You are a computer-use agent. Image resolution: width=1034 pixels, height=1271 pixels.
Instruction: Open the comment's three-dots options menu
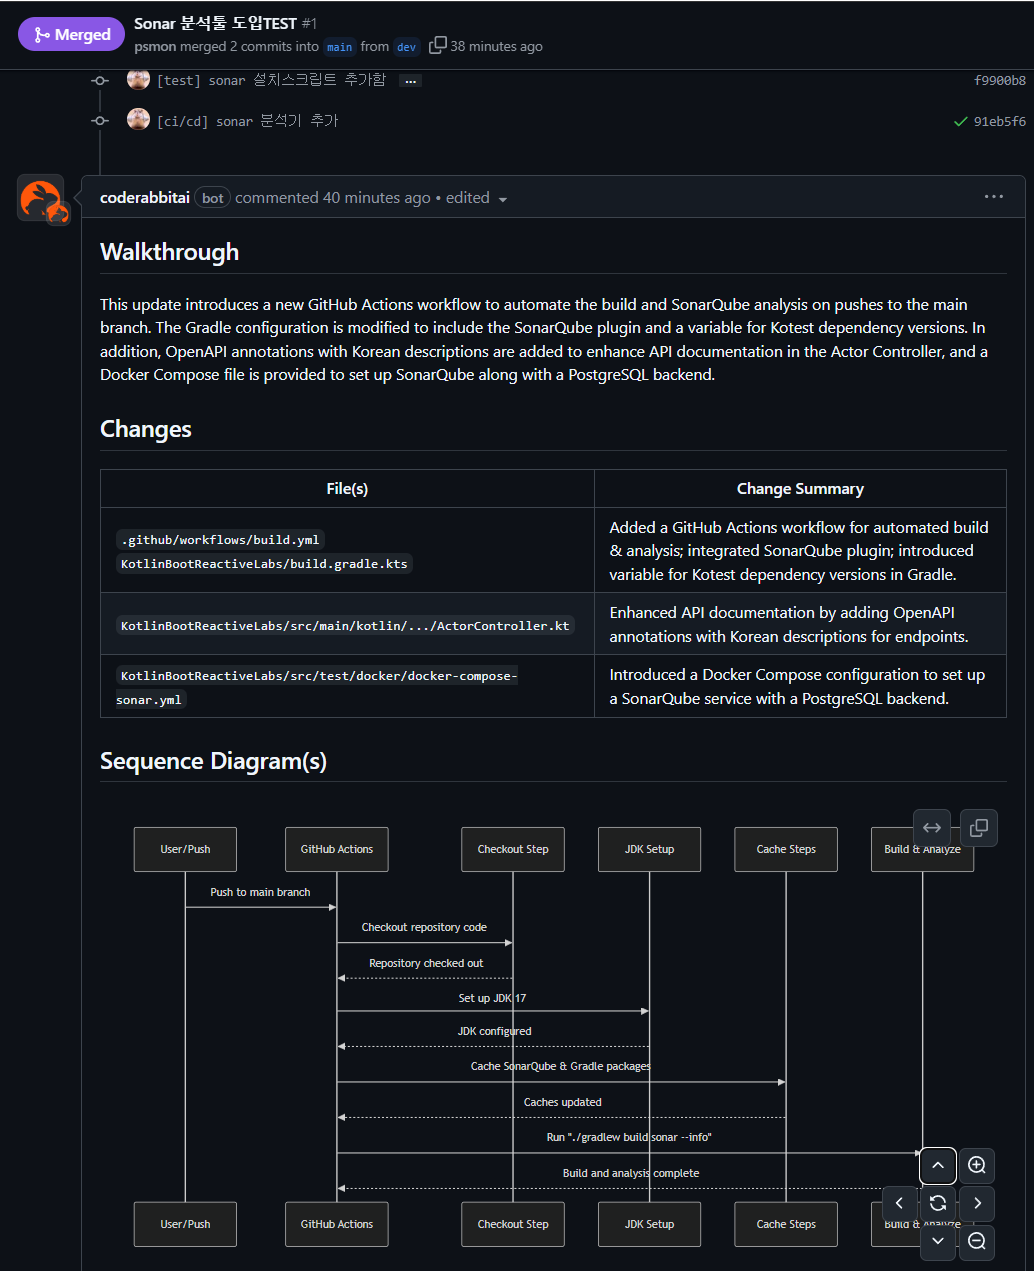click(x=993, y=197)
